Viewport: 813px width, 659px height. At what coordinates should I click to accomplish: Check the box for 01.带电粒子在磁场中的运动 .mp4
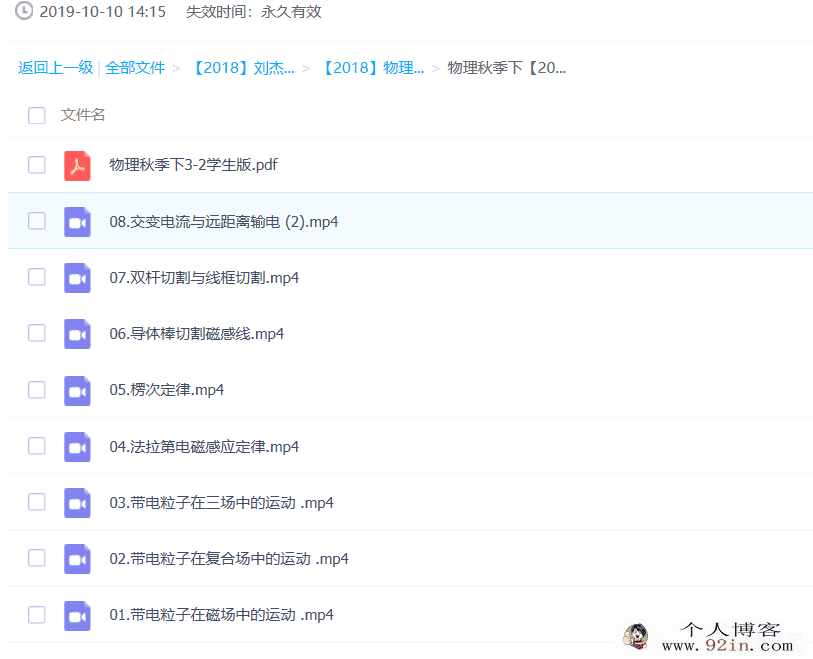pos(37,614)
